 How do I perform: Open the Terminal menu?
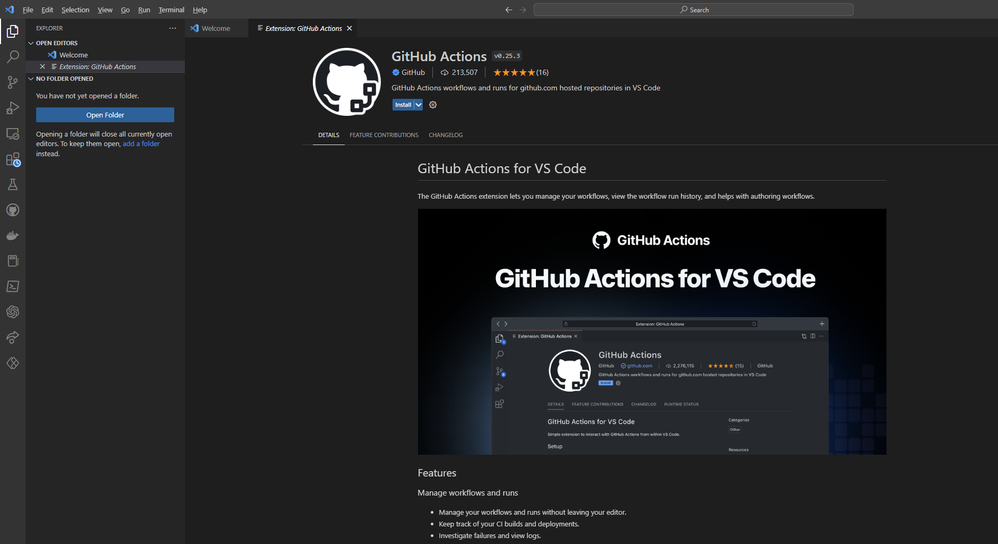(x=171, y=10)
